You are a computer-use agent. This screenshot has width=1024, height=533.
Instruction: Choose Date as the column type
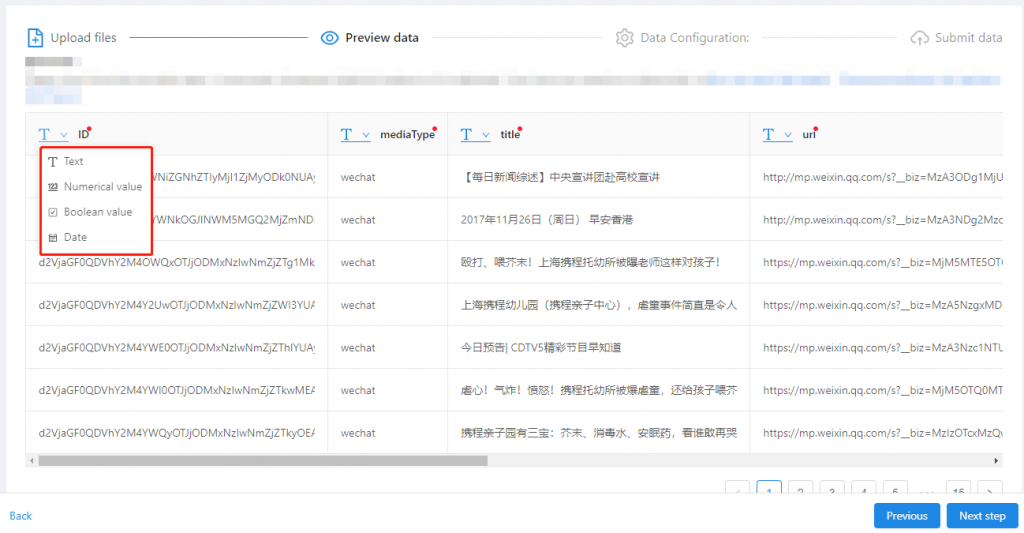[x=75, y=238]
